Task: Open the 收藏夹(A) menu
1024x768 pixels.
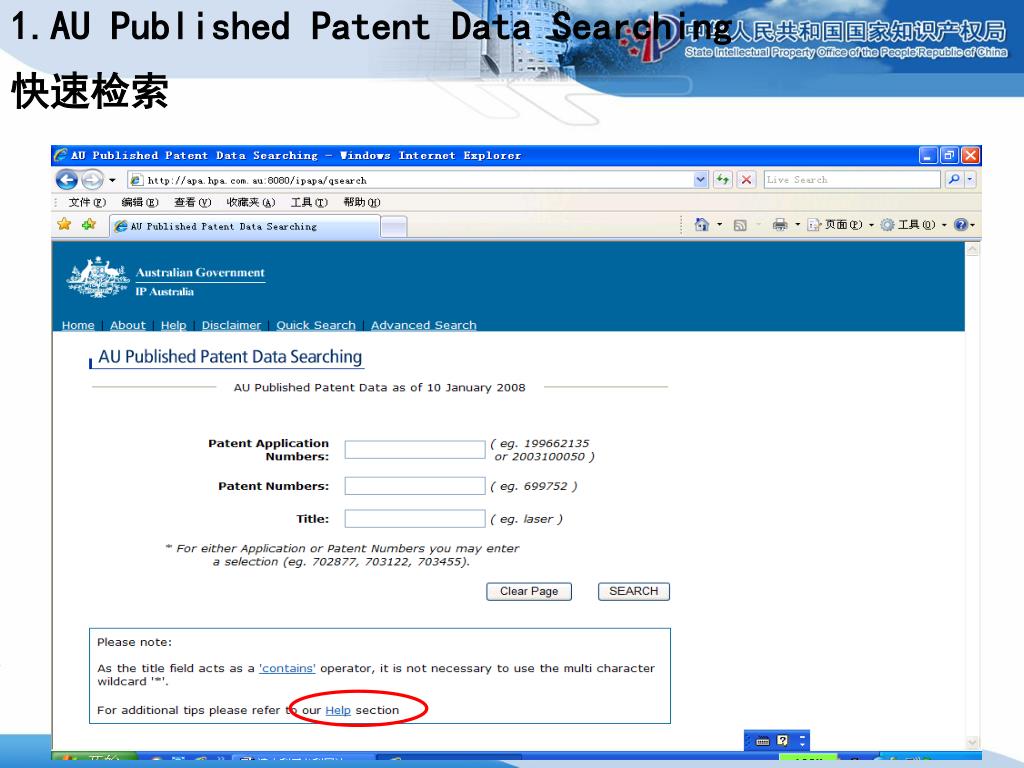Action: click(x=251, y=202)
